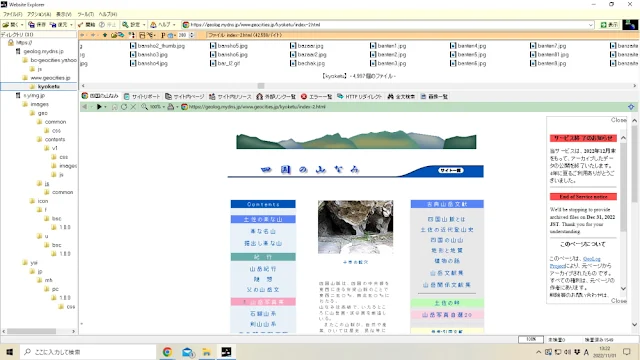
Task: Click the file list horizontal scrollbar thumb
Action: click(x=261, y=86)
